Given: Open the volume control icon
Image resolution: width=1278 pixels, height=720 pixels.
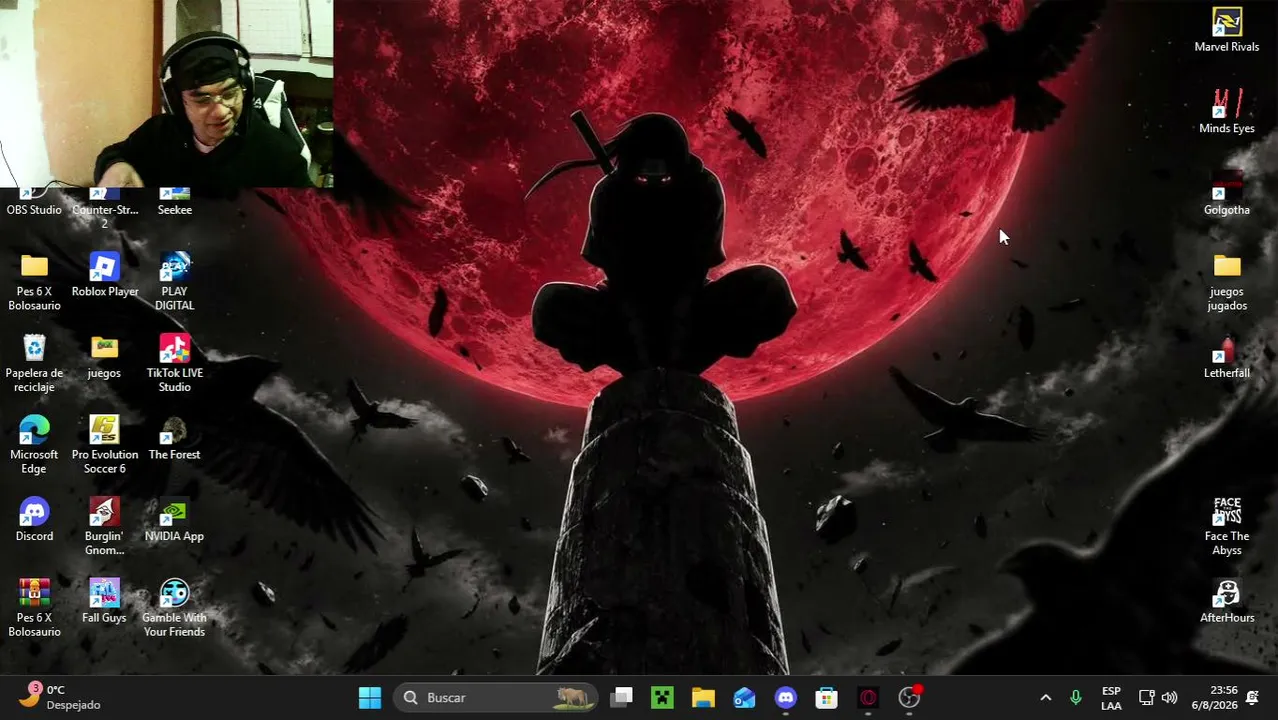Looking at the screenshot, I should pyautogui.click(x=1169, y=698).
